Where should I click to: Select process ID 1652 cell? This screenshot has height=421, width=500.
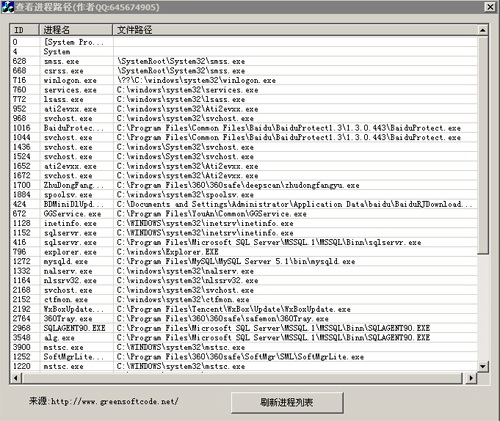22,166
